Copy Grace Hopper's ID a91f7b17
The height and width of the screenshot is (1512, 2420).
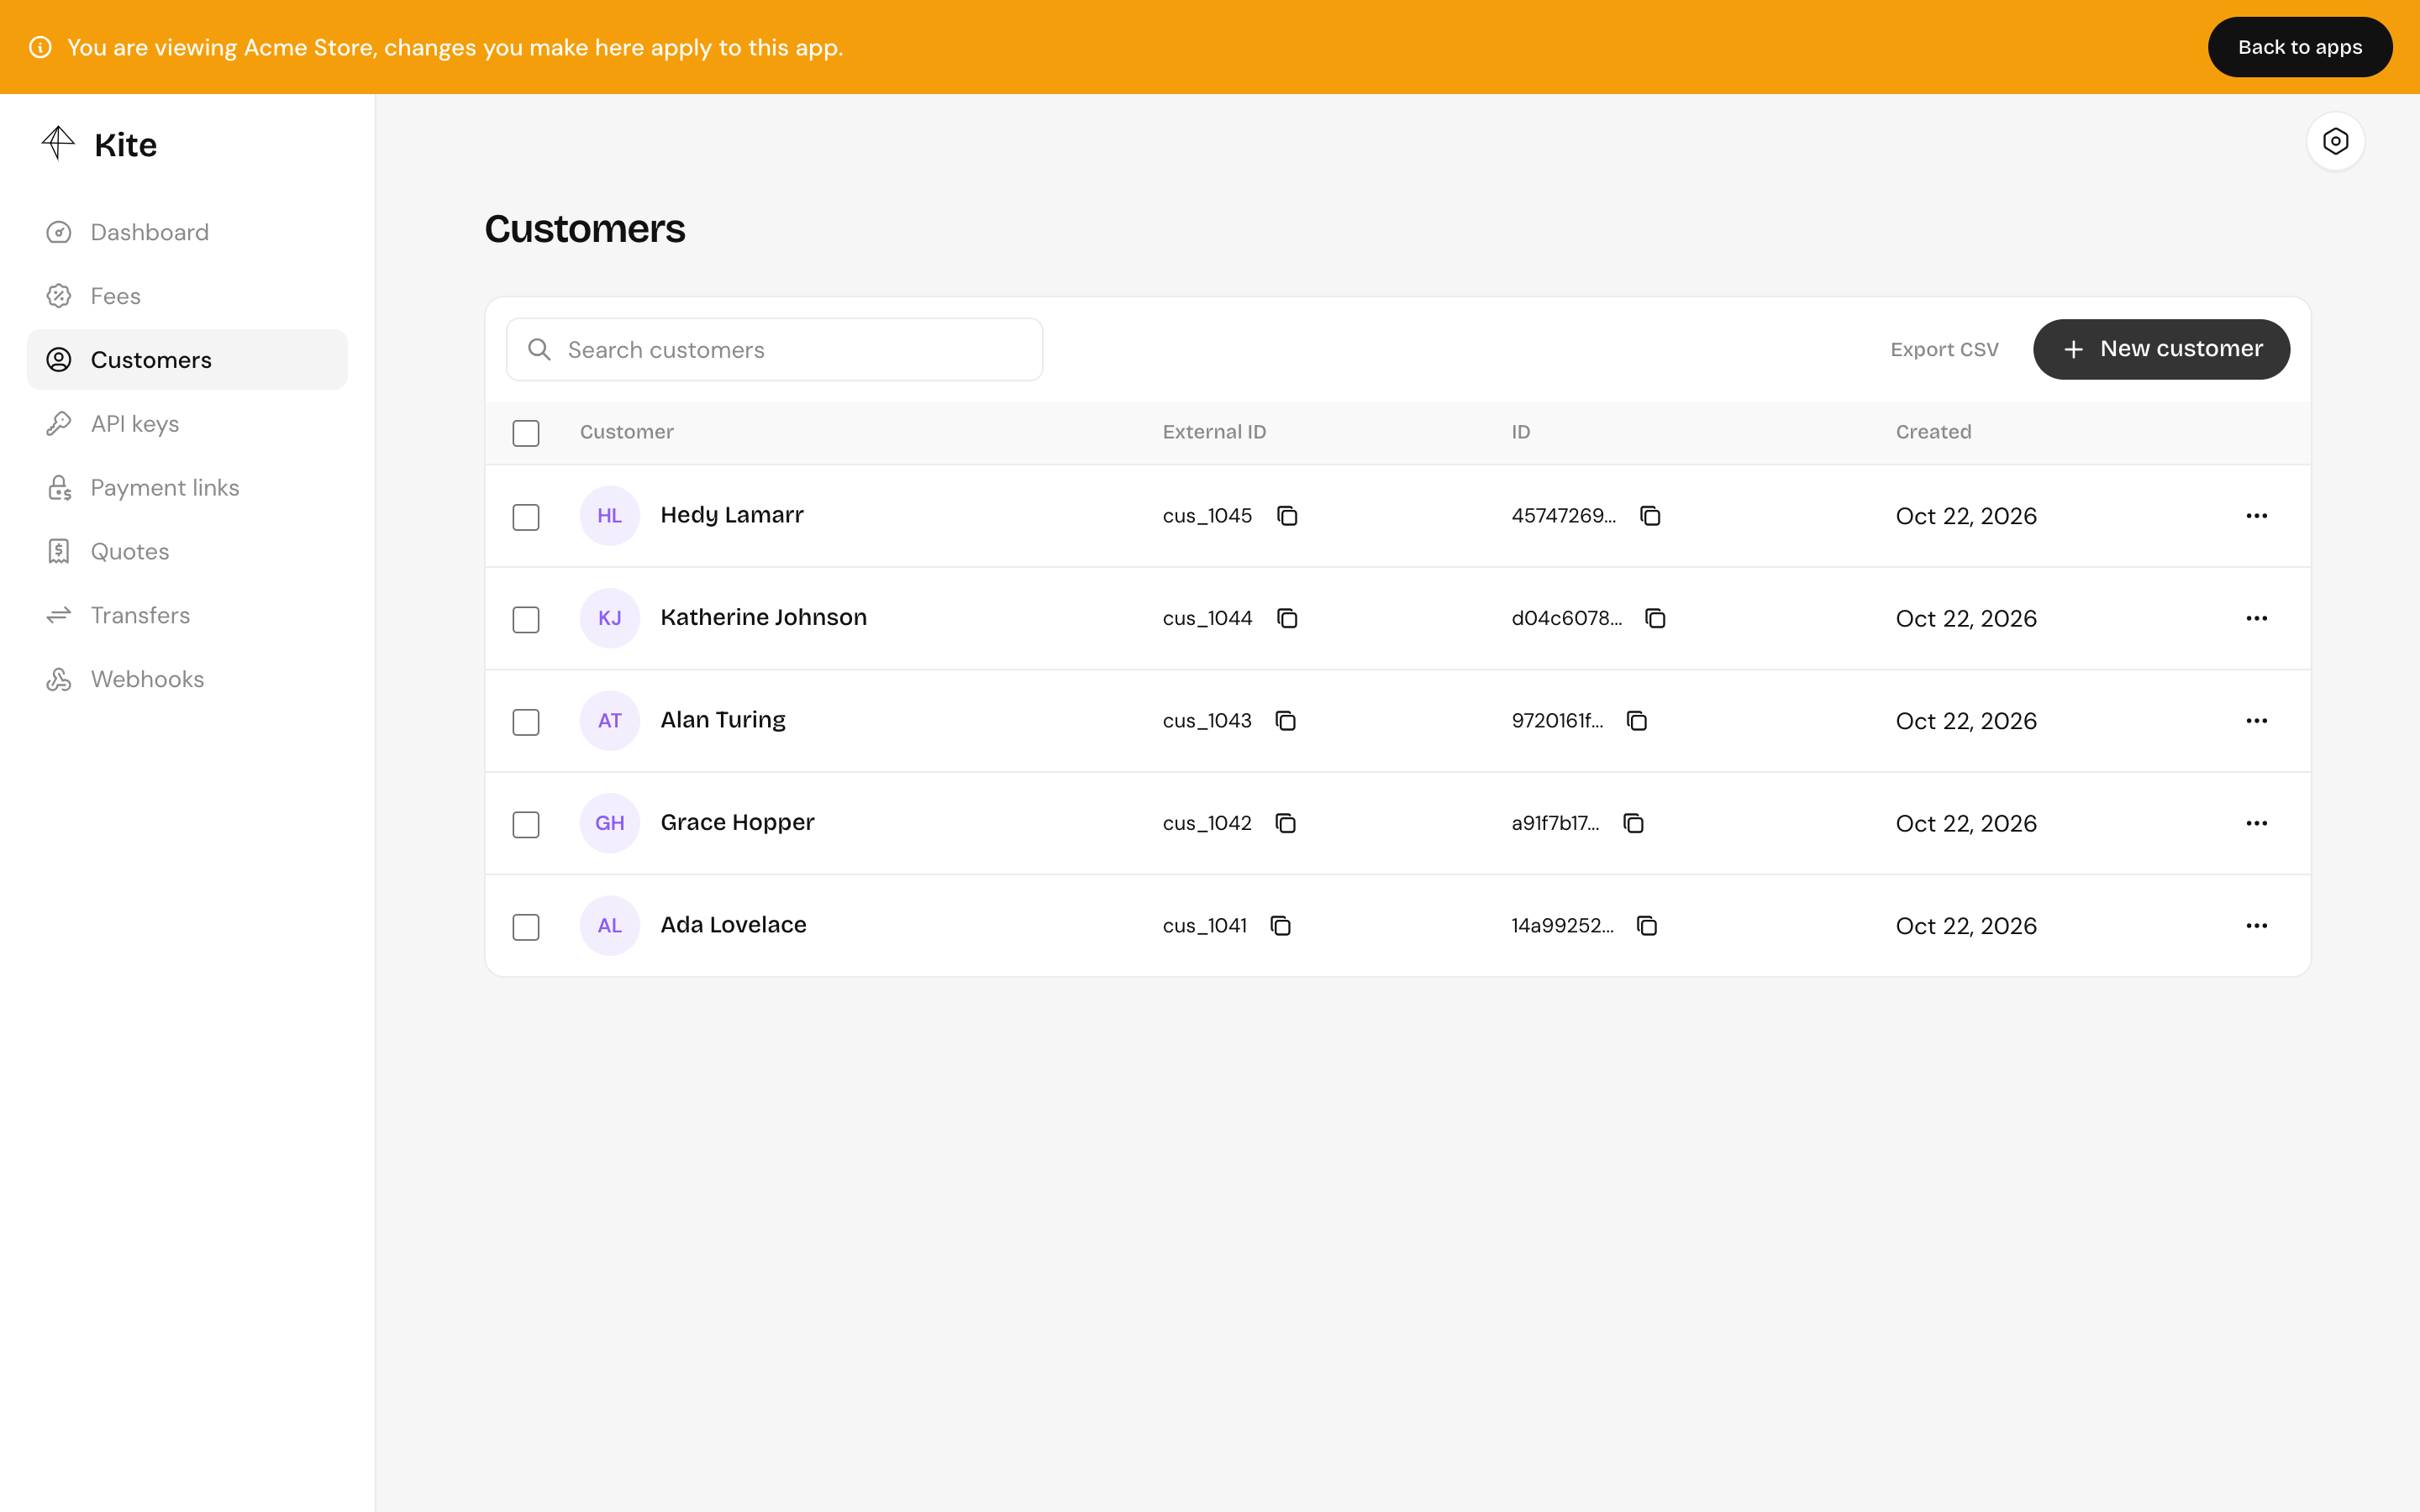click(1633, 823)
